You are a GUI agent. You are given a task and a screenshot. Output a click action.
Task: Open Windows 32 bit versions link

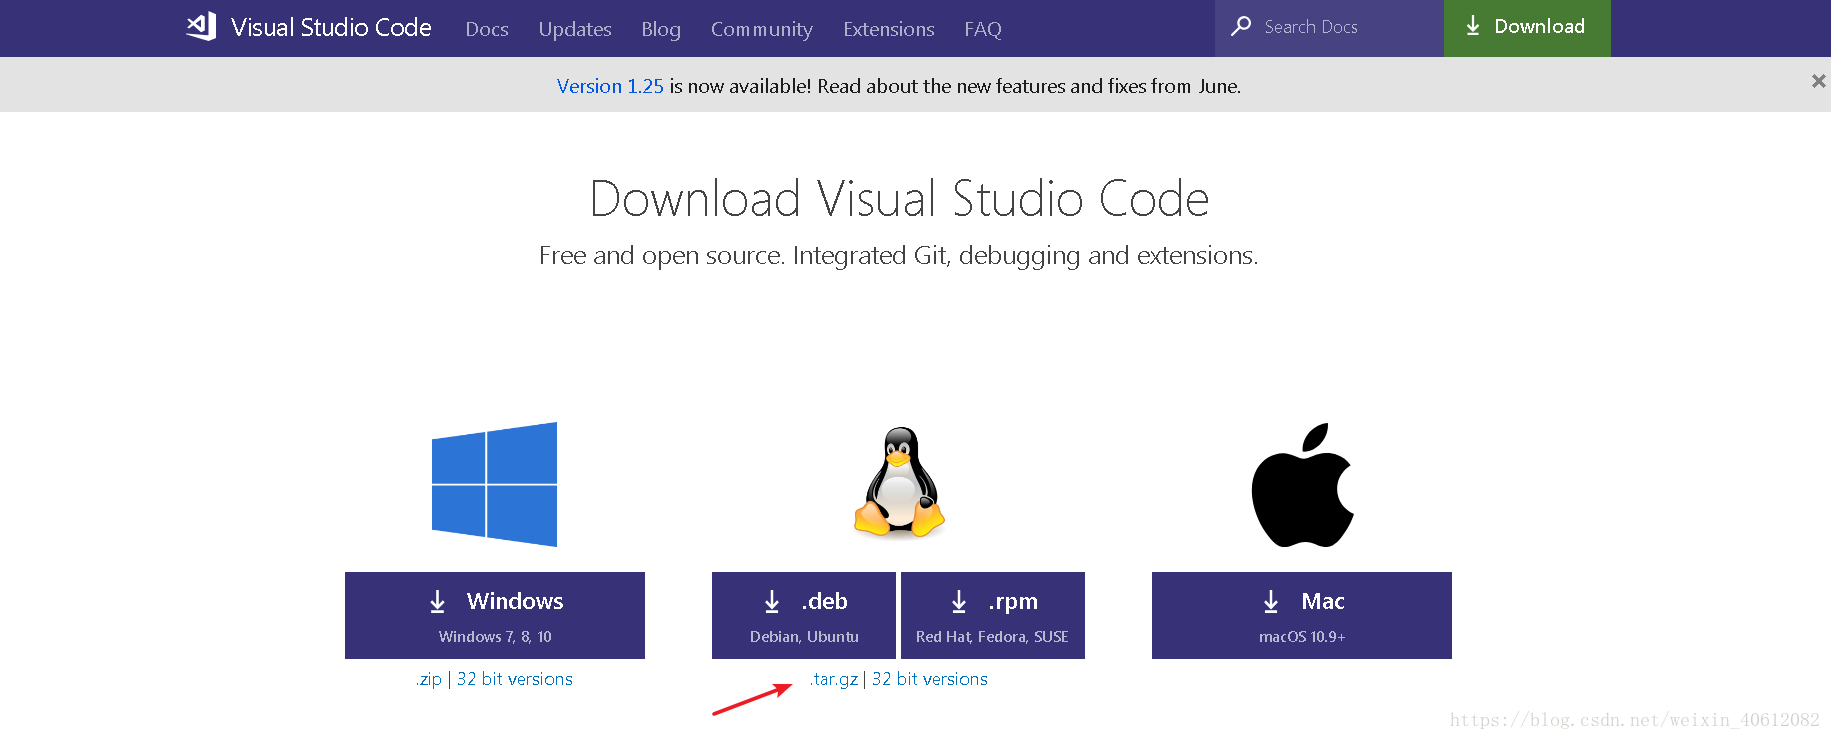coord(515,679)
